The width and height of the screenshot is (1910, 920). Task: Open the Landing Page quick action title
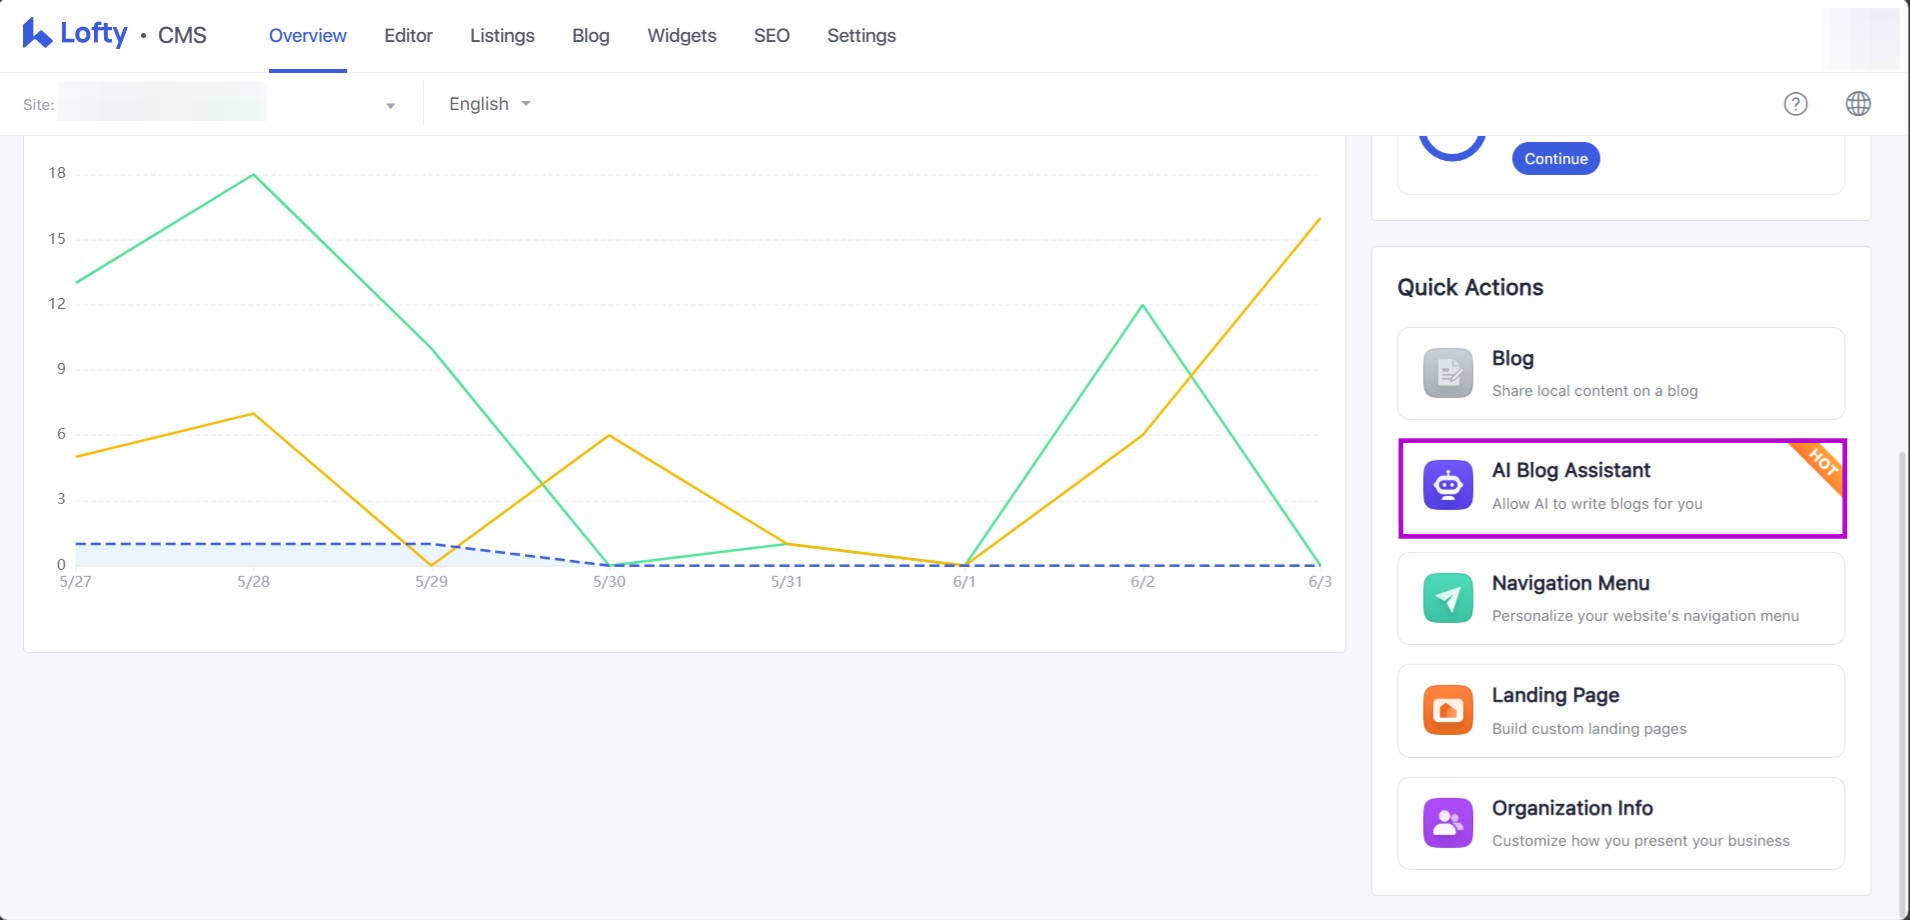(x=1555, y=695)
